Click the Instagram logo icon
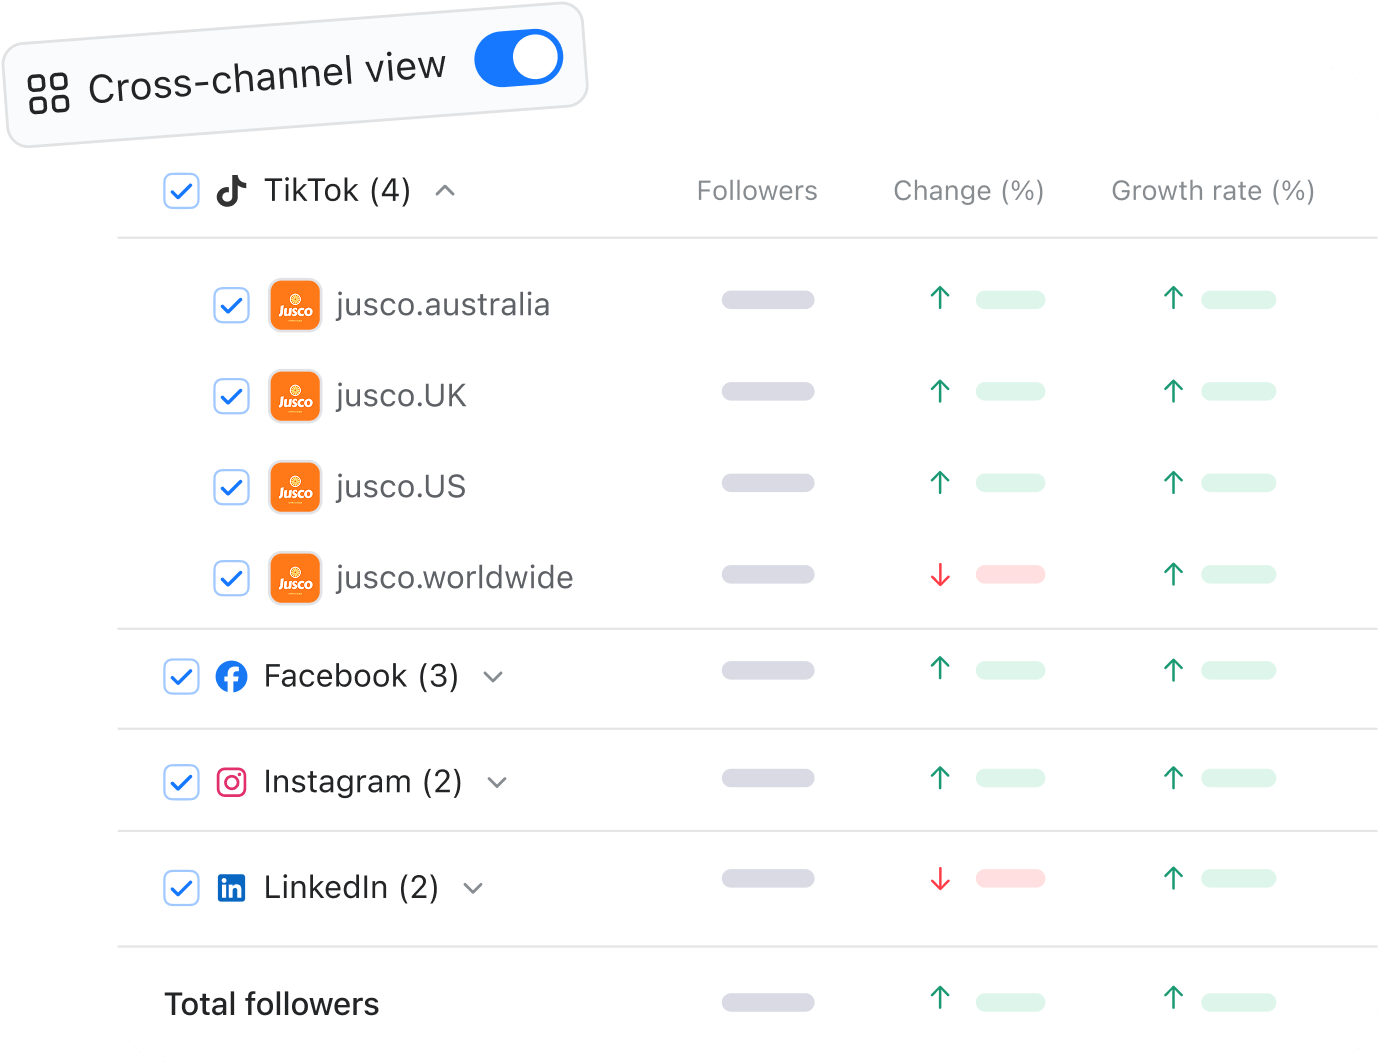This screenshot has height=1062, width=1390. [x=232, y=782]
